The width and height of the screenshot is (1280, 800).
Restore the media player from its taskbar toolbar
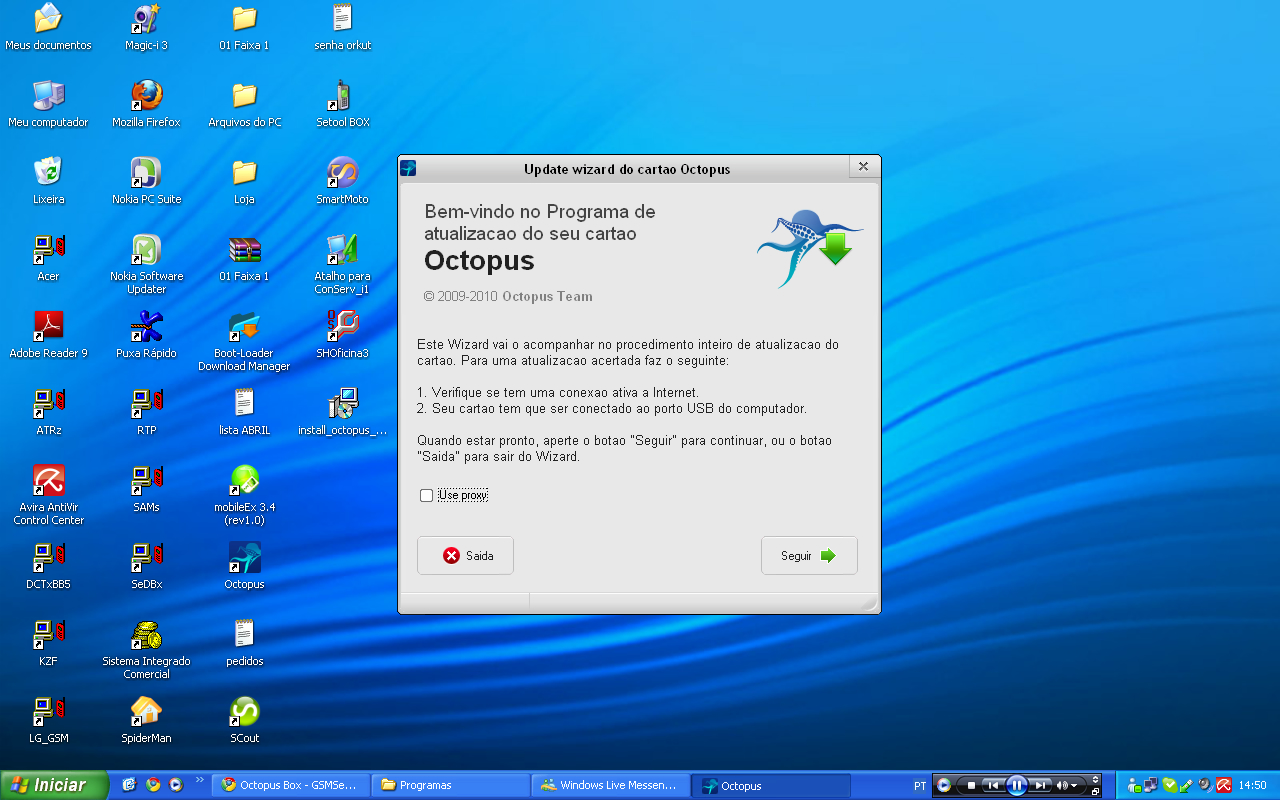[1095, 792]
